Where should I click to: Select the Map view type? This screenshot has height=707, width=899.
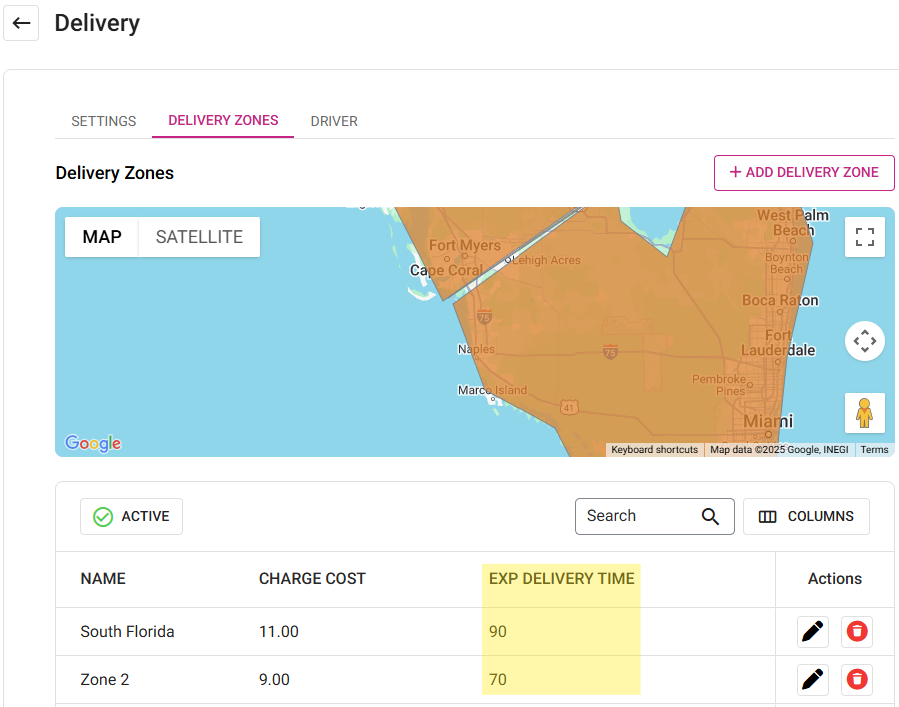[102, 237]
